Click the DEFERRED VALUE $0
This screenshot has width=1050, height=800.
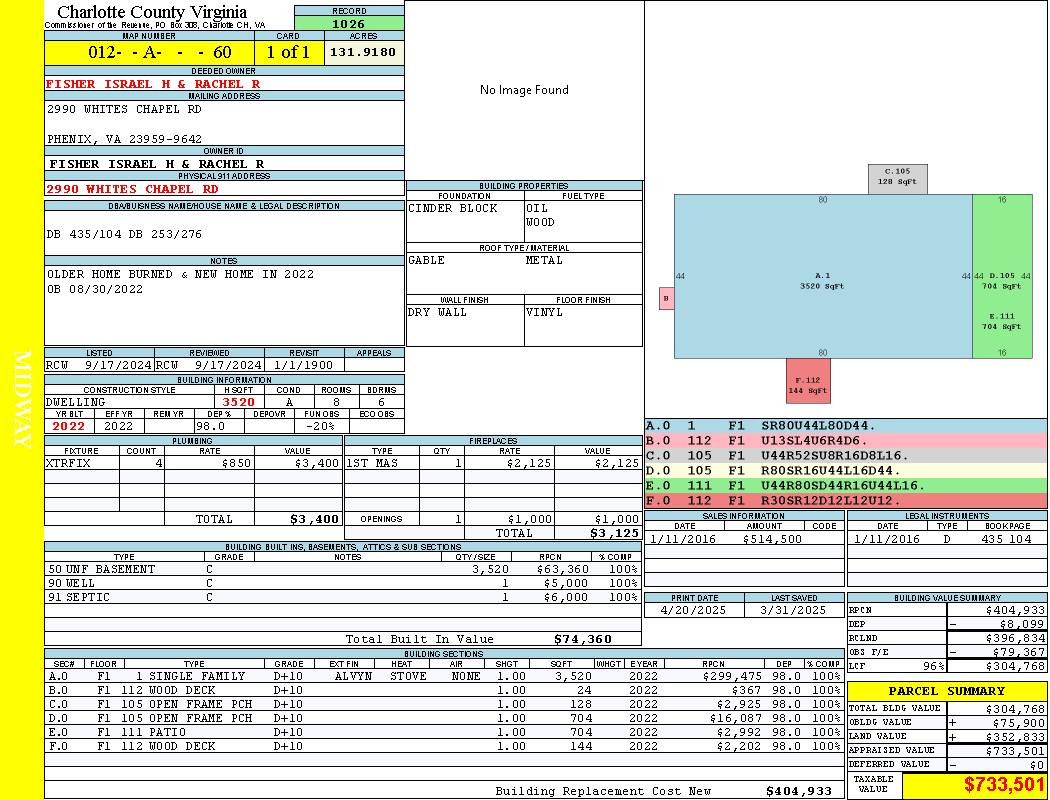tap(1037, 765)
